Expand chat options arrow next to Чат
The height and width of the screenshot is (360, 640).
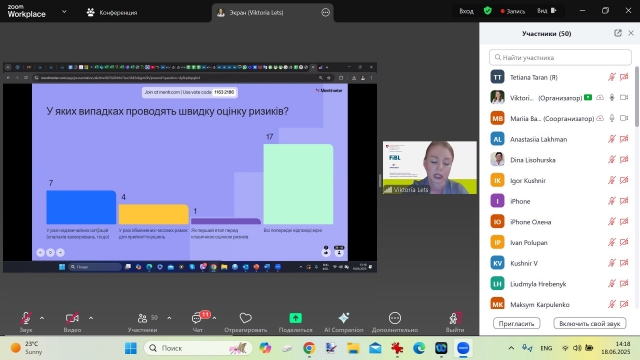[214, 318]
